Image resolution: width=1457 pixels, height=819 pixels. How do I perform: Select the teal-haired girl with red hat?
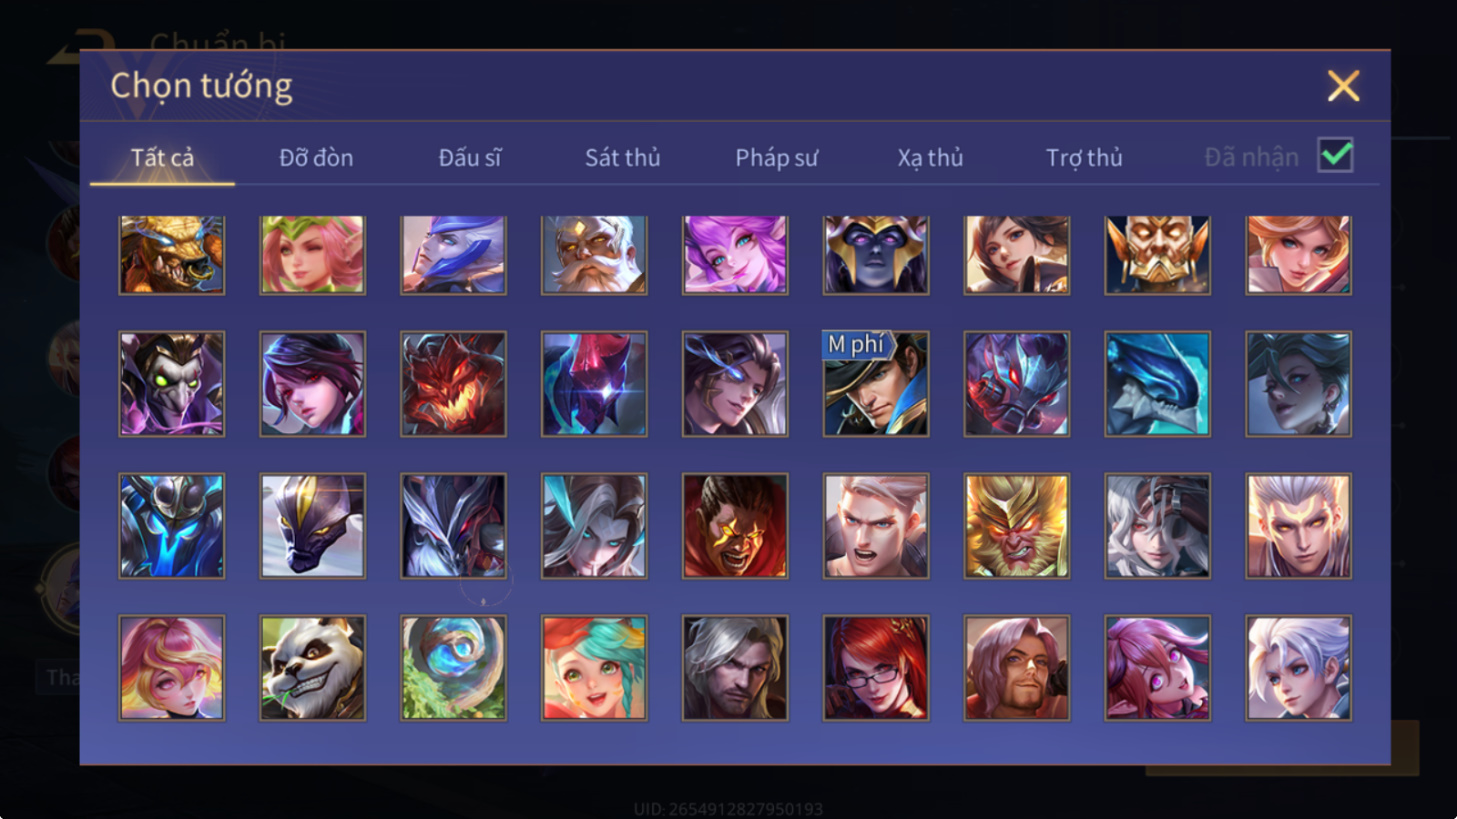pyautogui.click(x=594, y=668)
